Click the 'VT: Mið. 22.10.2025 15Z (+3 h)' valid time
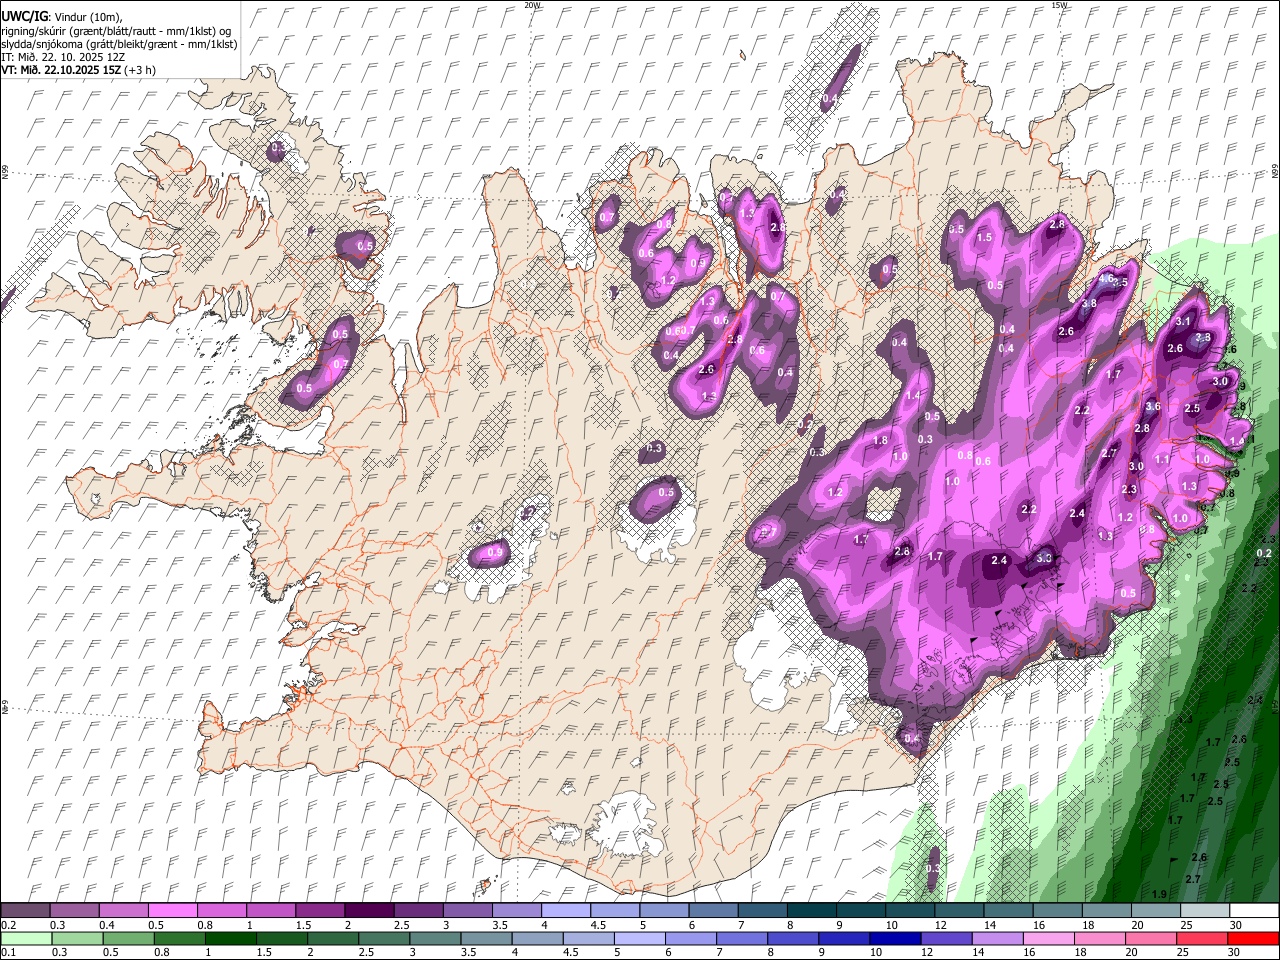Image resolution: width=1280 pixels, height=960 pixels. (78, 70)
